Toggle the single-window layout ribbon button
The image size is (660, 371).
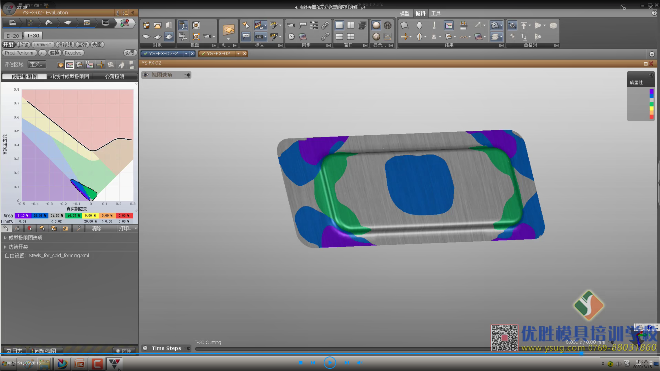(x=339, y=25)
